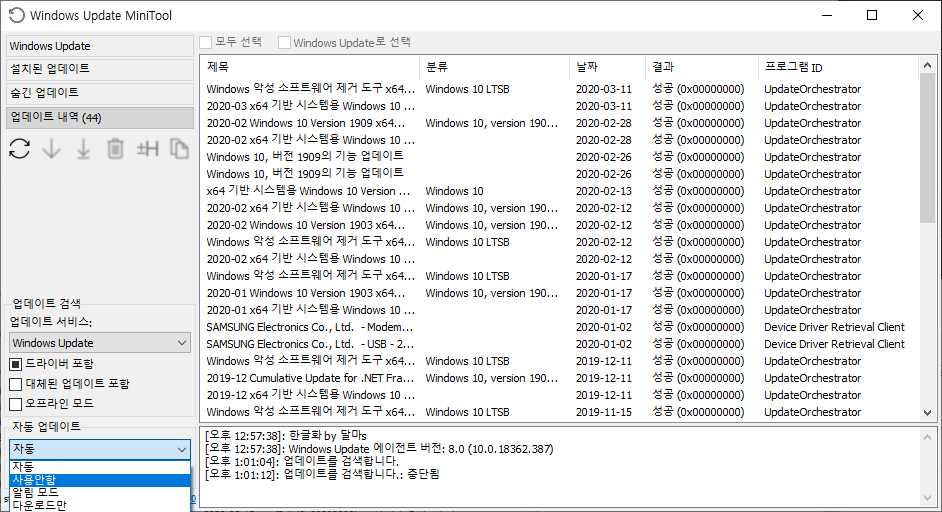Open the 업데이트 내역 (44) sidebar tab
Viewport: 942px width, 512px height.
point(100,117)
